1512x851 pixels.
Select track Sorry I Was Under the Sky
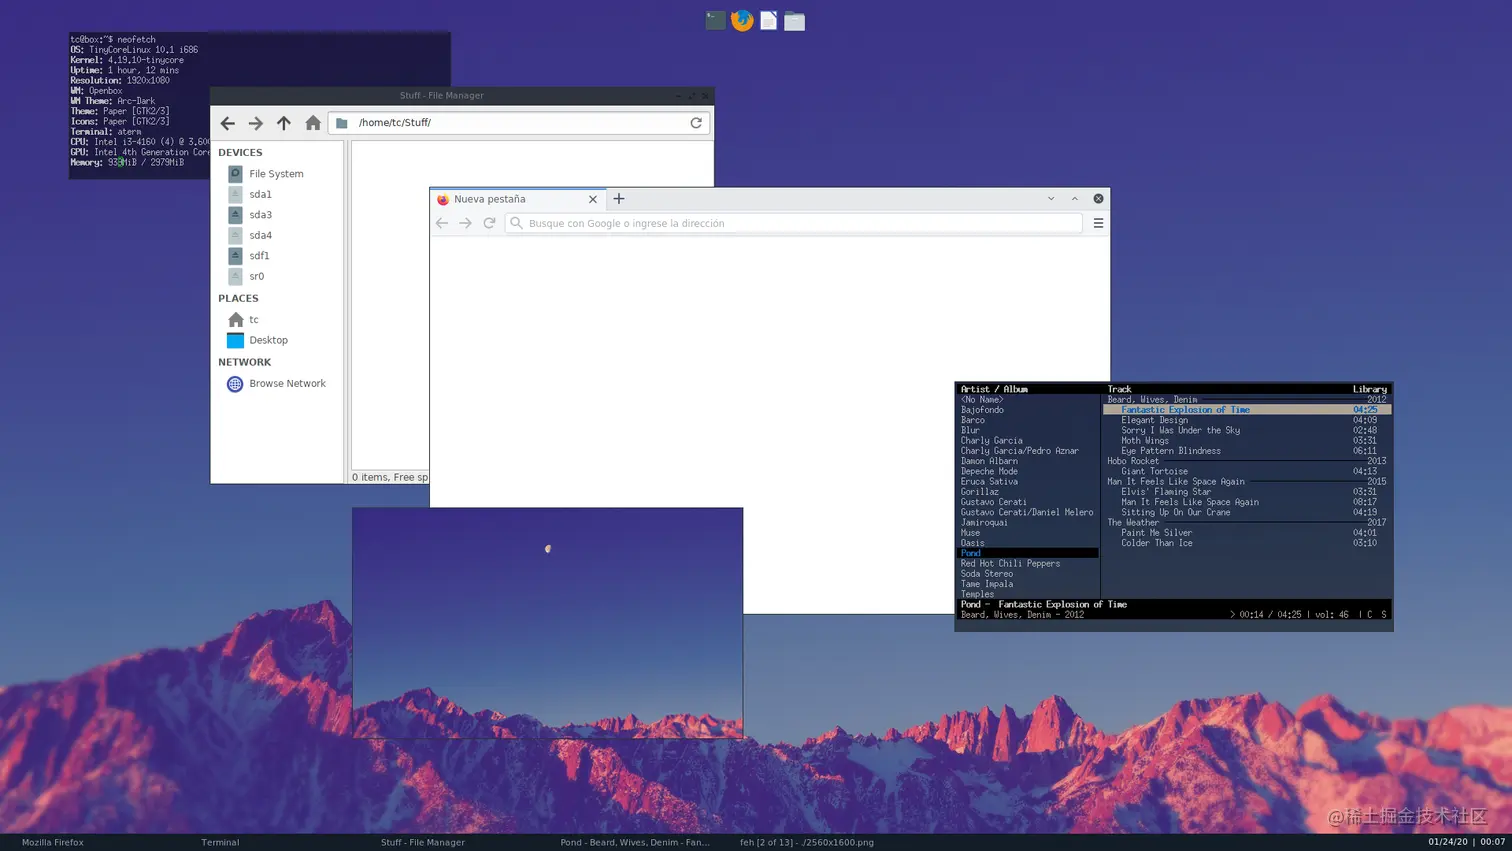[1180, 430]
